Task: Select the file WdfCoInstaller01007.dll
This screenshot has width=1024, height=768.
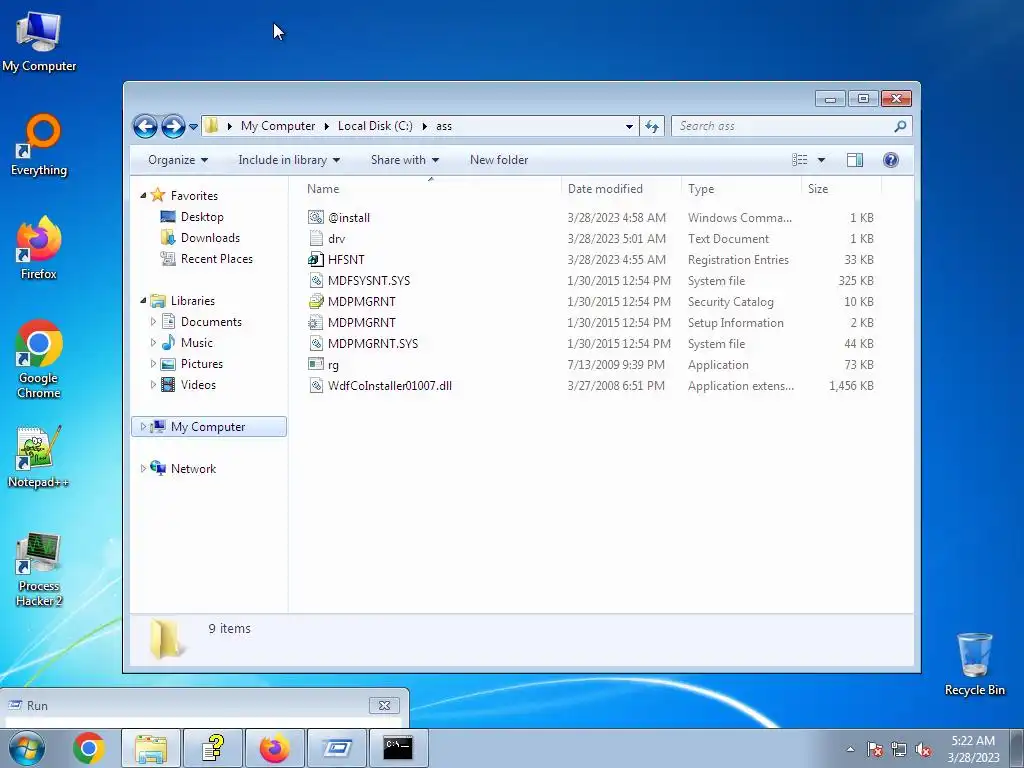Action: pyautogui.click(x=389, y=385)
